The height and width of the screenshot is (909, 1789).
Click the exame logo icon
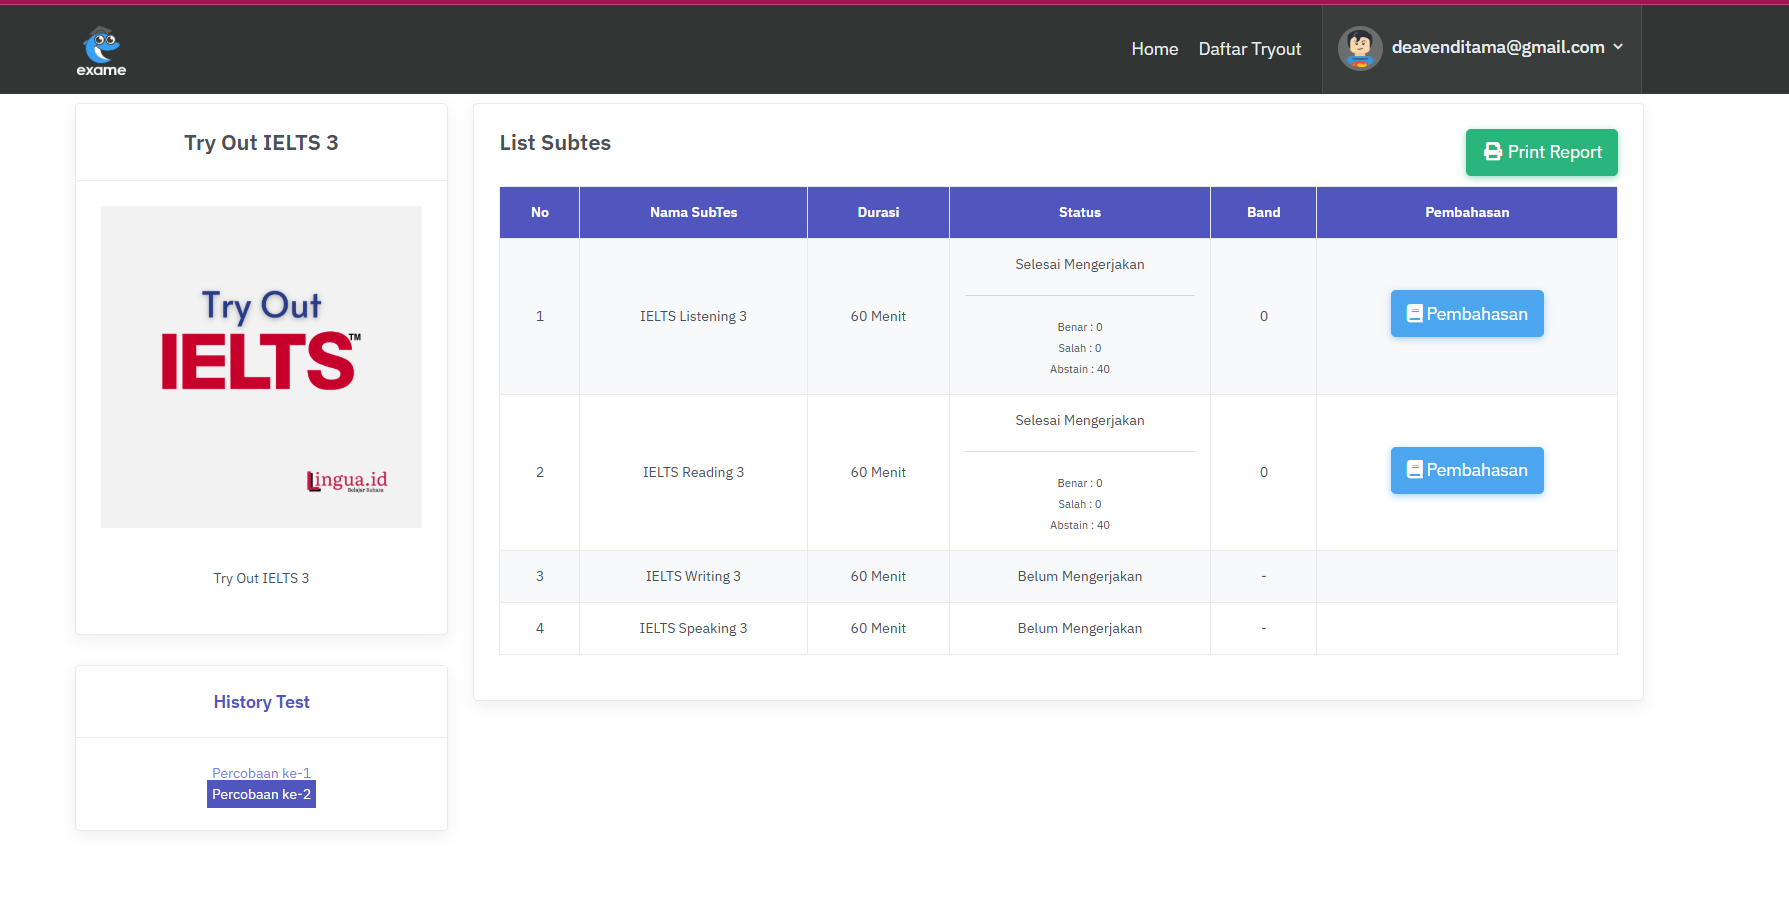101,50
